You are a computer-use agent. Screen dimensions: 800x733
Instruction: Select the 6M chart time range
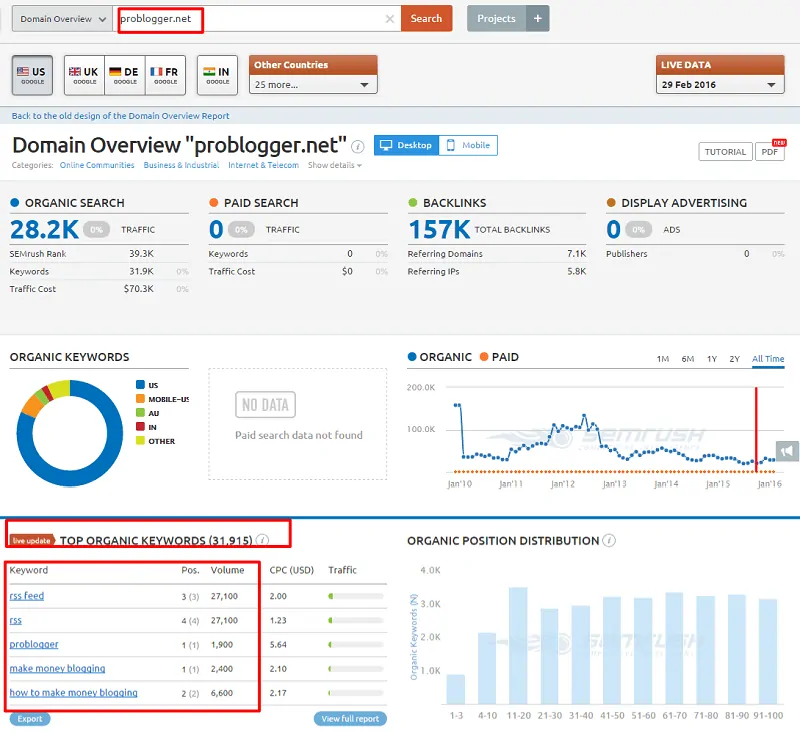pos(688,359)
